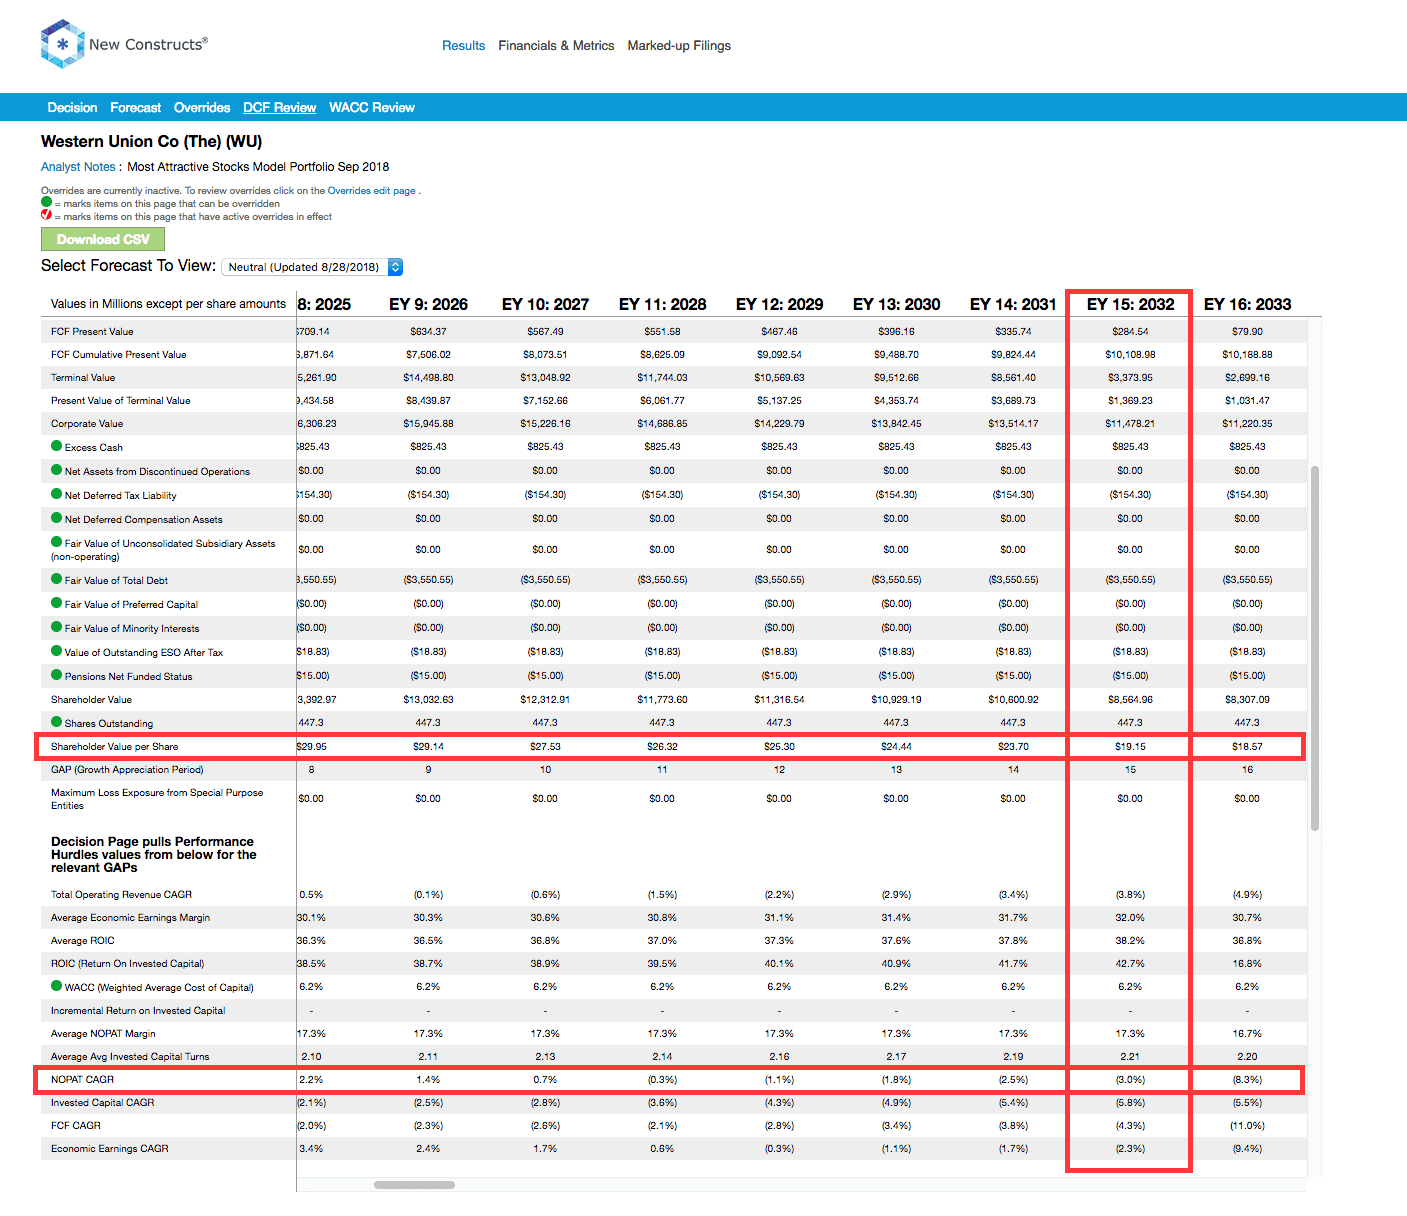1407x1216 pixels.
Task: Click the EY 15: 2032 column header
Action: point(1130,304)
